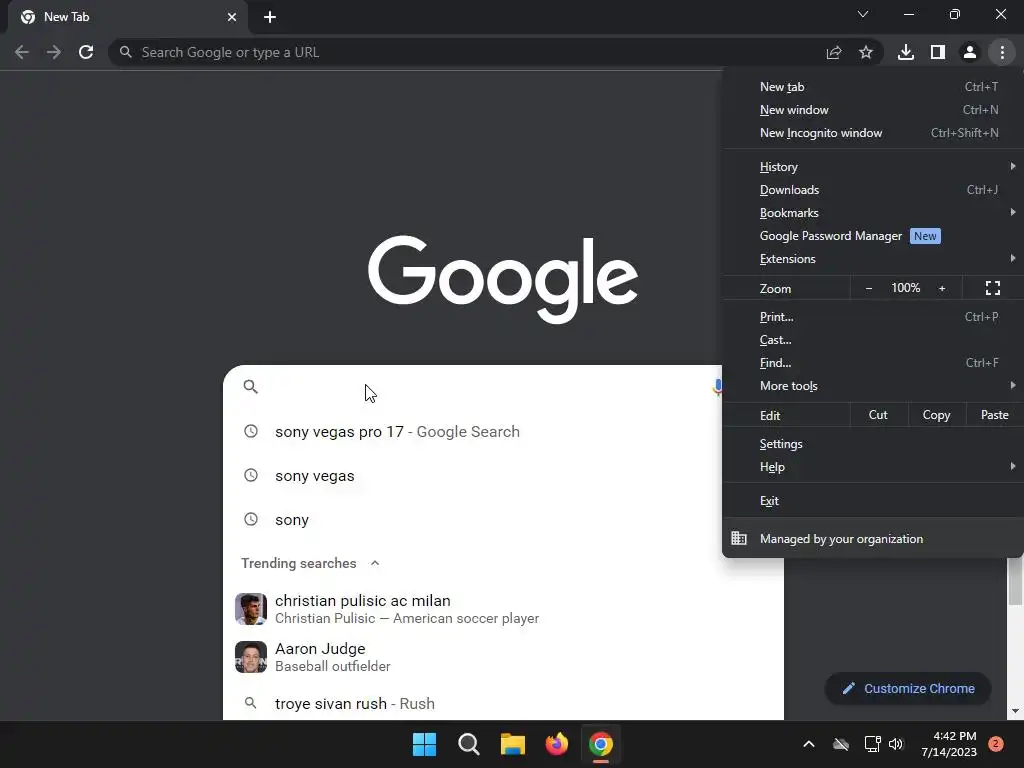Choose New window menu item
Viewport: 1024px width, 768px height.
[872, 110]
